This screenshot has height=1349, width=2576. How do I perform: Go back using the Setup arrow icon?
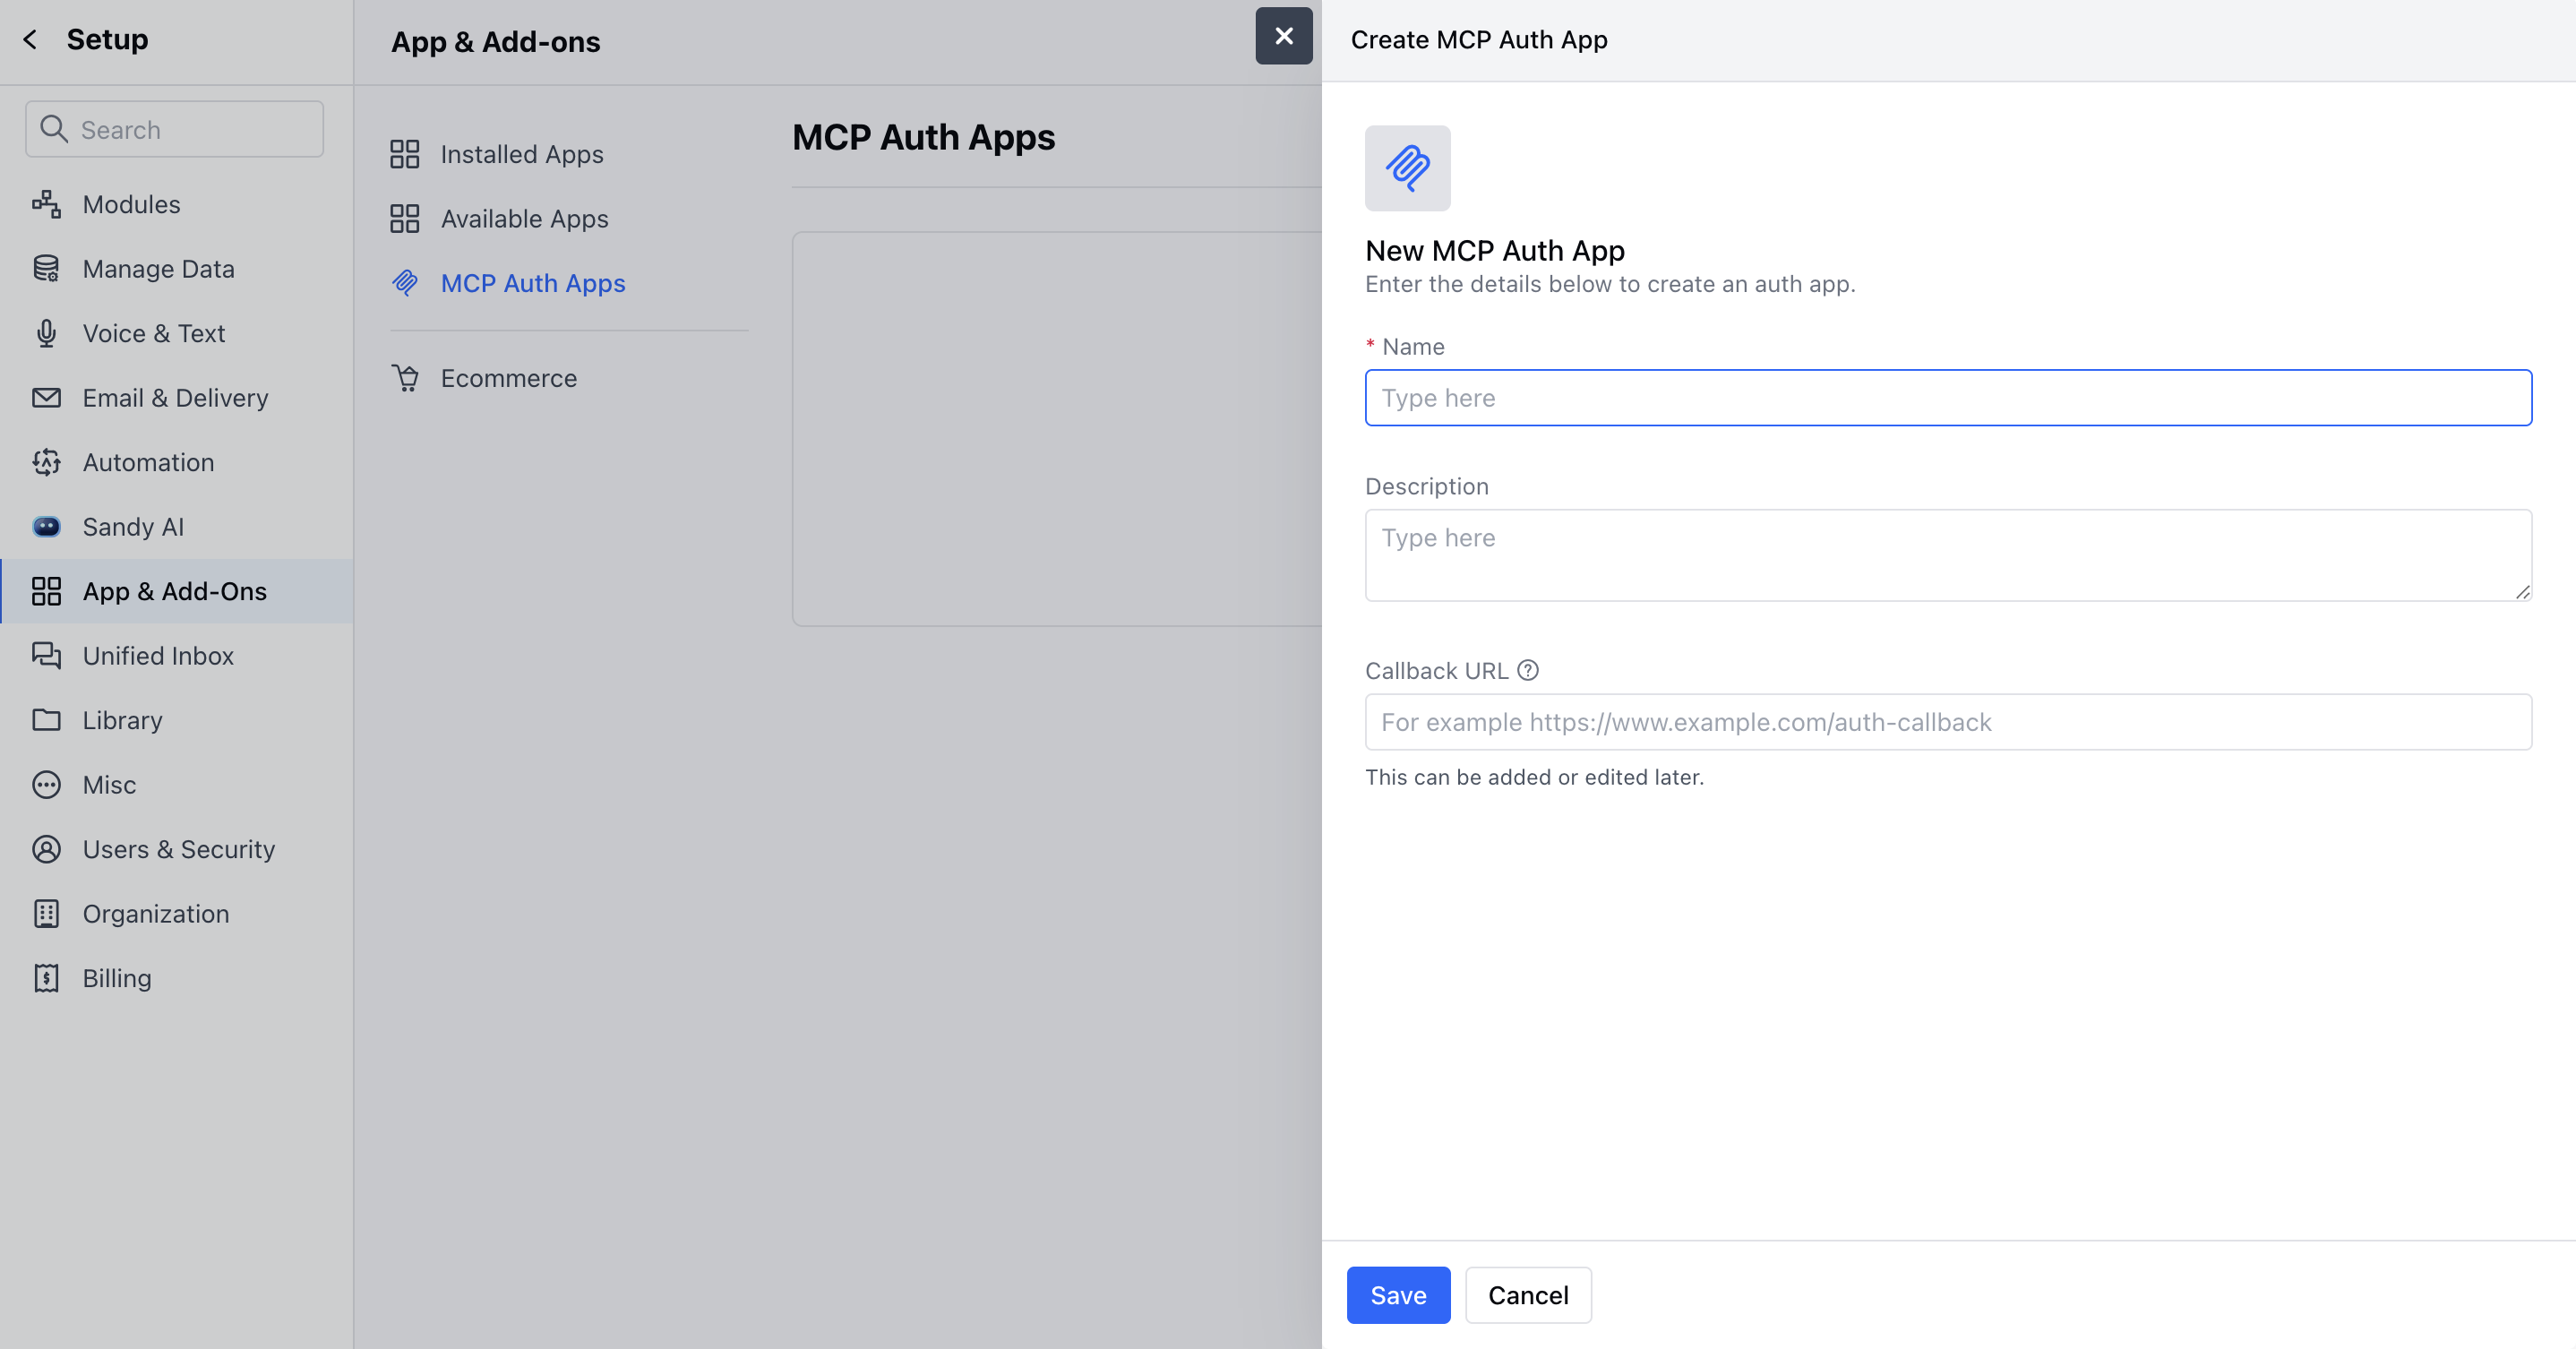(30, 39)
